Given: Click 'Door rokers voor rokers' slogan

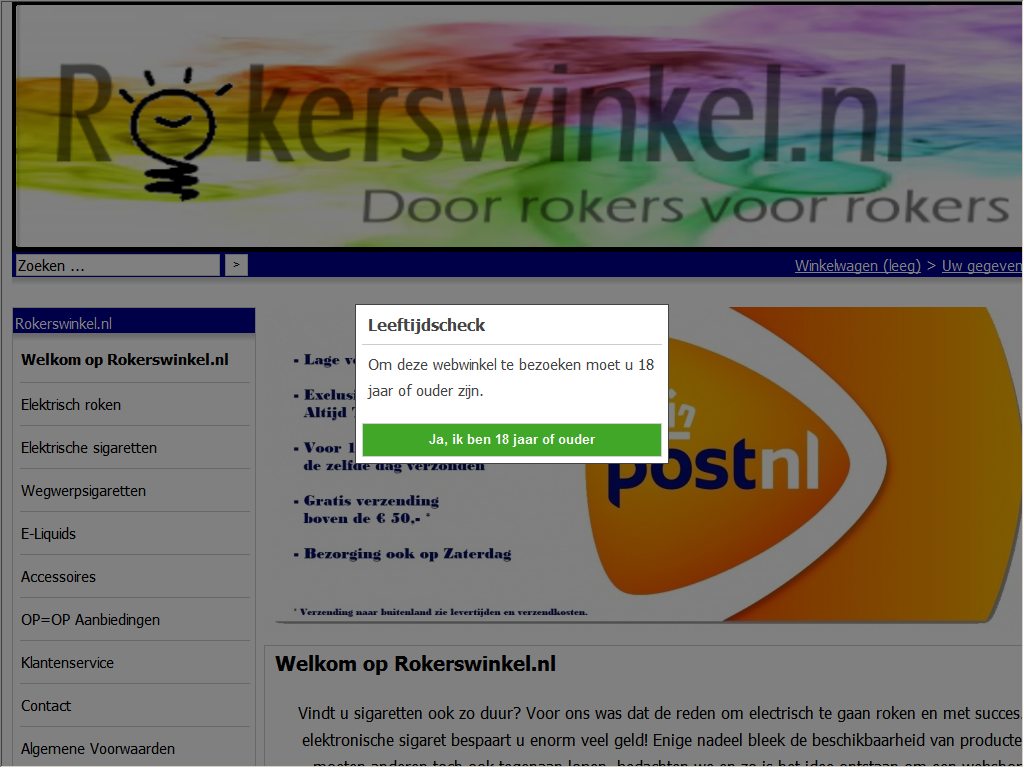Looking at the screenshot, I should point(686,206).
